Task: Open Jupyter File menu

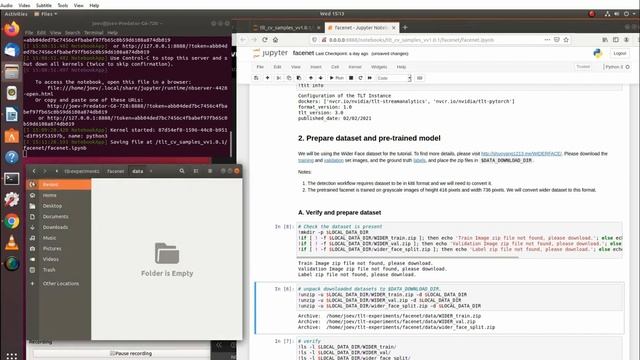Action: [x=260, y=67]
